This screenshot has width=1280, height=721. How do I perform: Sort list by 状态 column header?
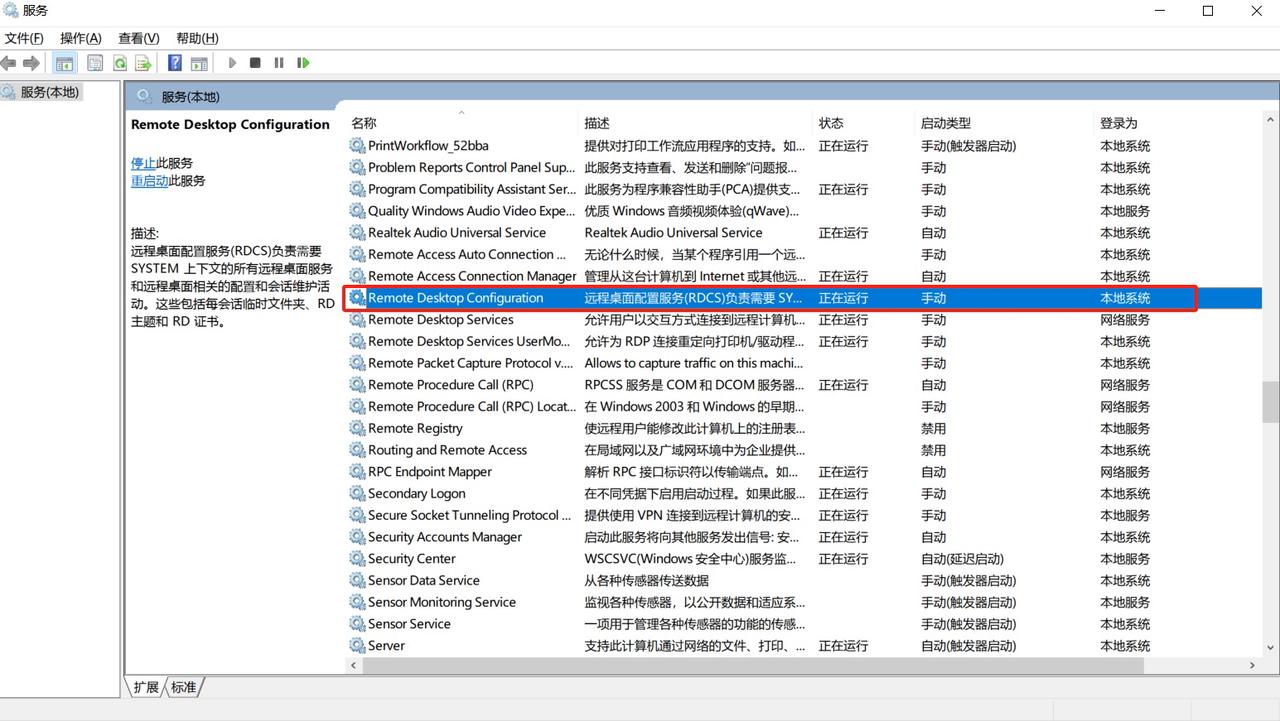point(831,123)
